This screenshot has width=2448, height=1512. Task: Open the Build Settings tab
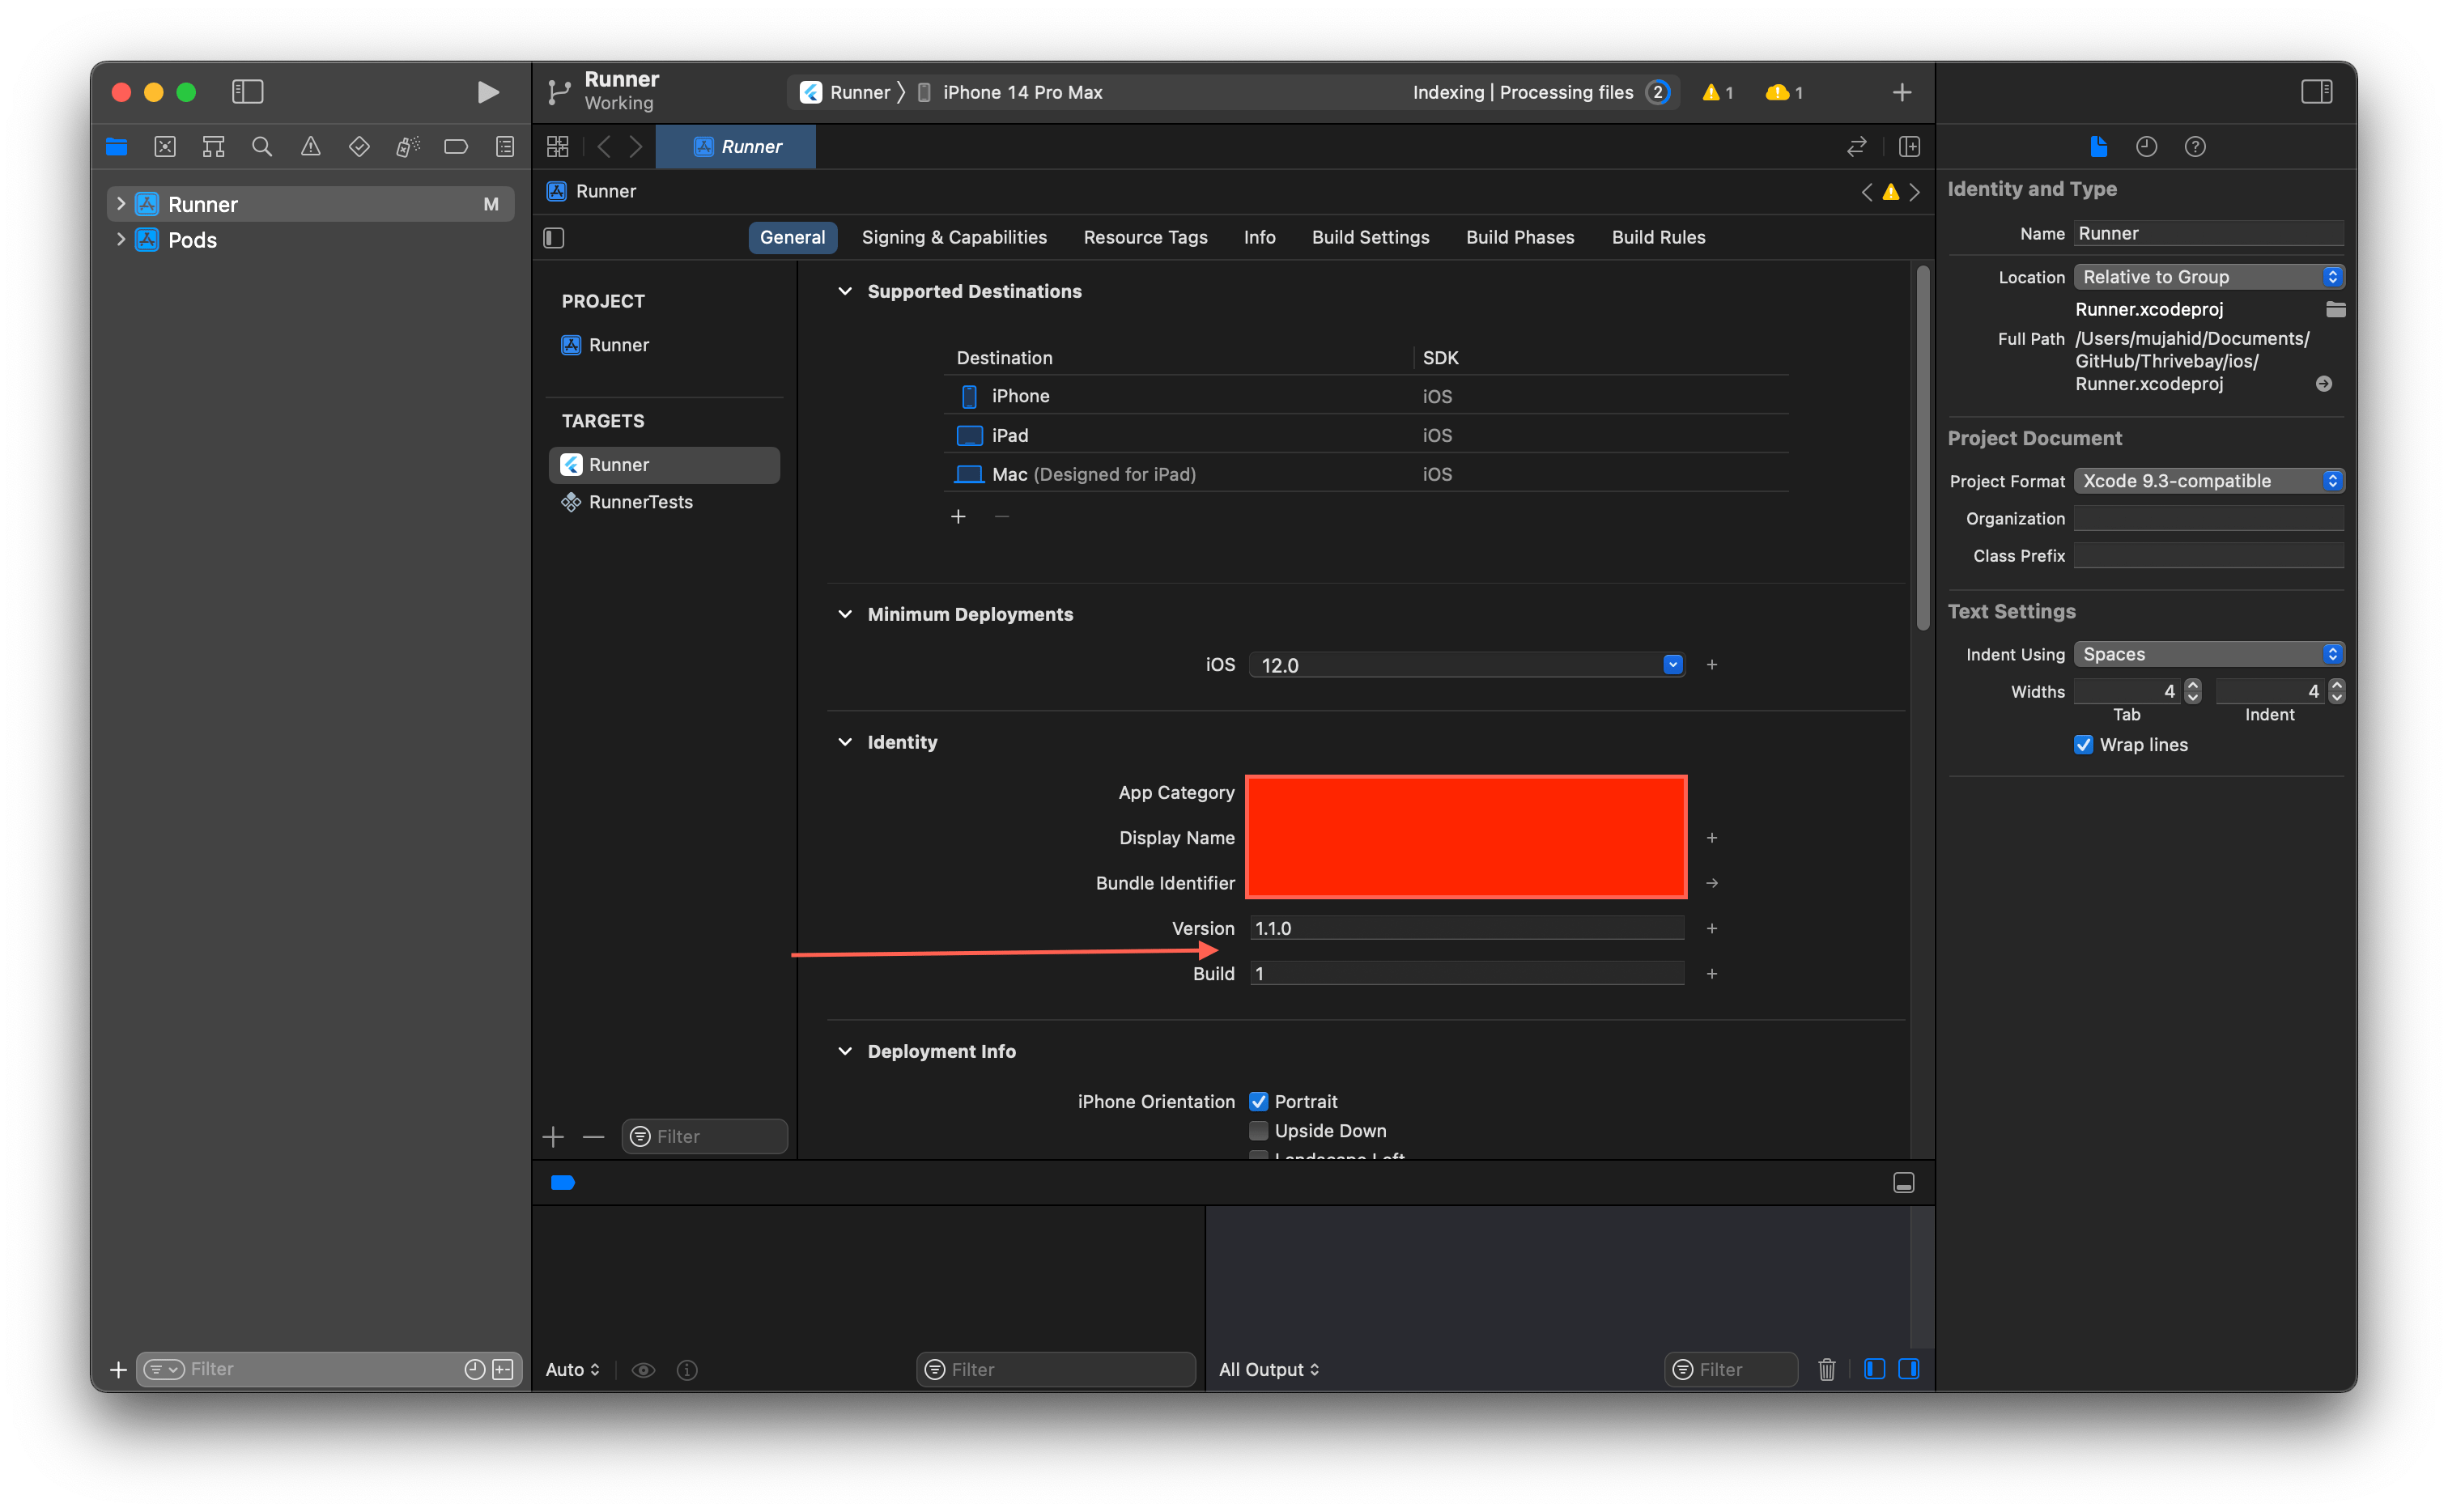pos(1370,237)
